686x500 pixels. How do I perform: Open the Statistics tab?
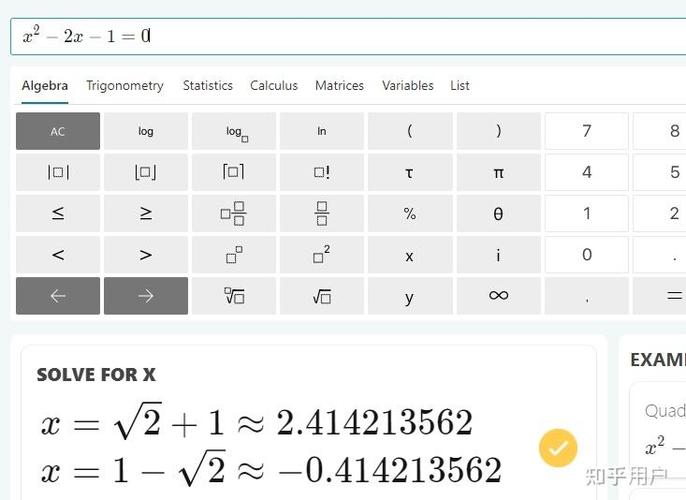click(x=208, y=86)
